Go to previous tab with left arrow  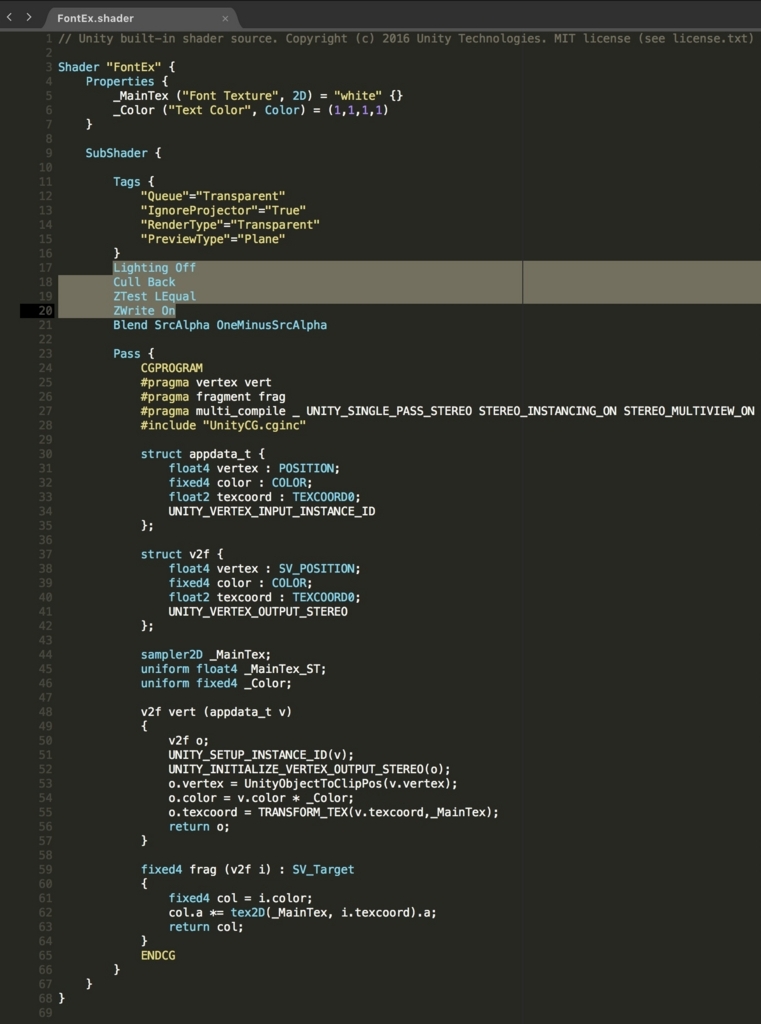coord(9,18)
